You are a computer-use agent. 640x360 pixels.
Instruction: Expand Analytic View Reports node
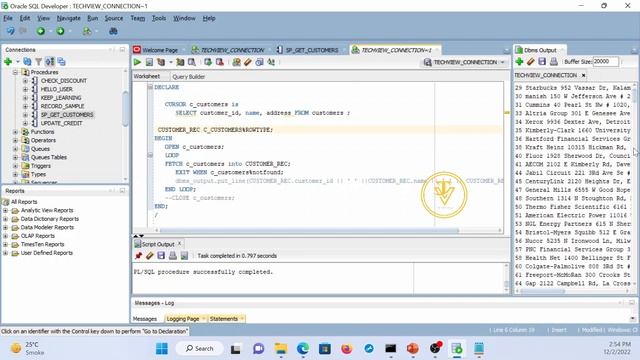point(5,211)
